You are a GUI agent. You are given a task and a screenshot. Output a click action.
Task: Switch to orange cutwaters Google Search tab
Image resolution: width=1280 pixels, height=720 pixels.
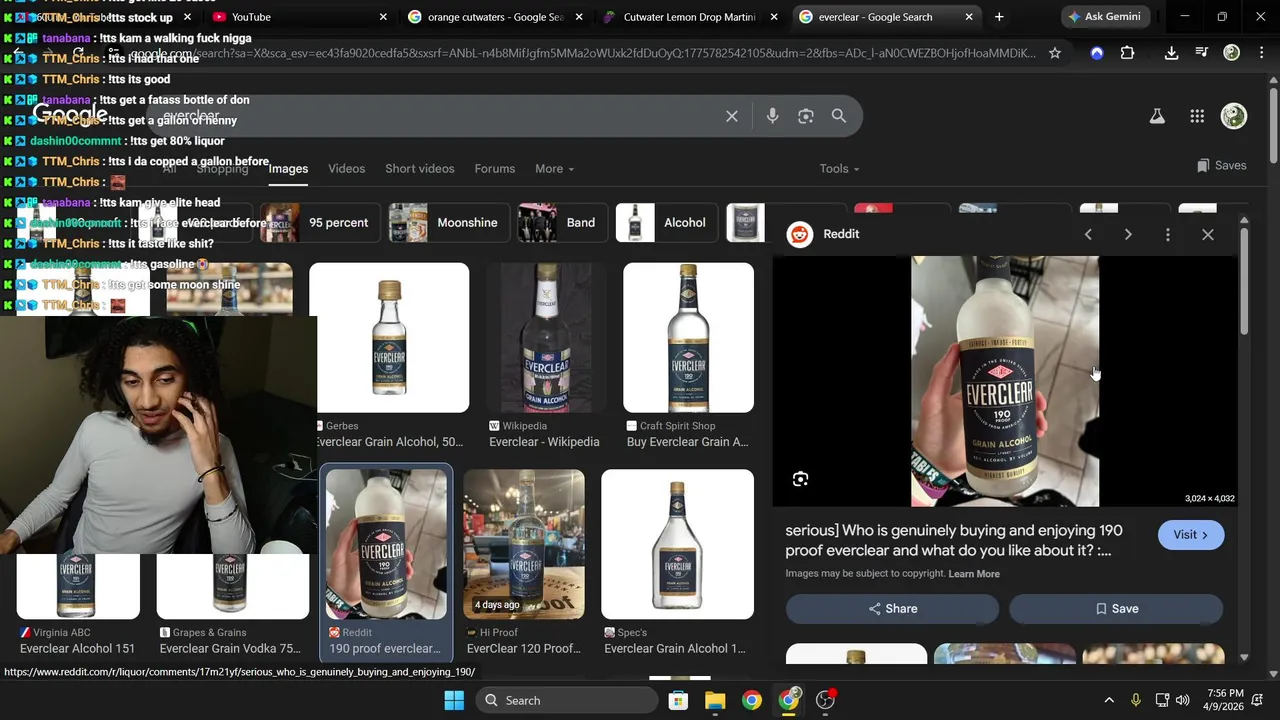495,17
